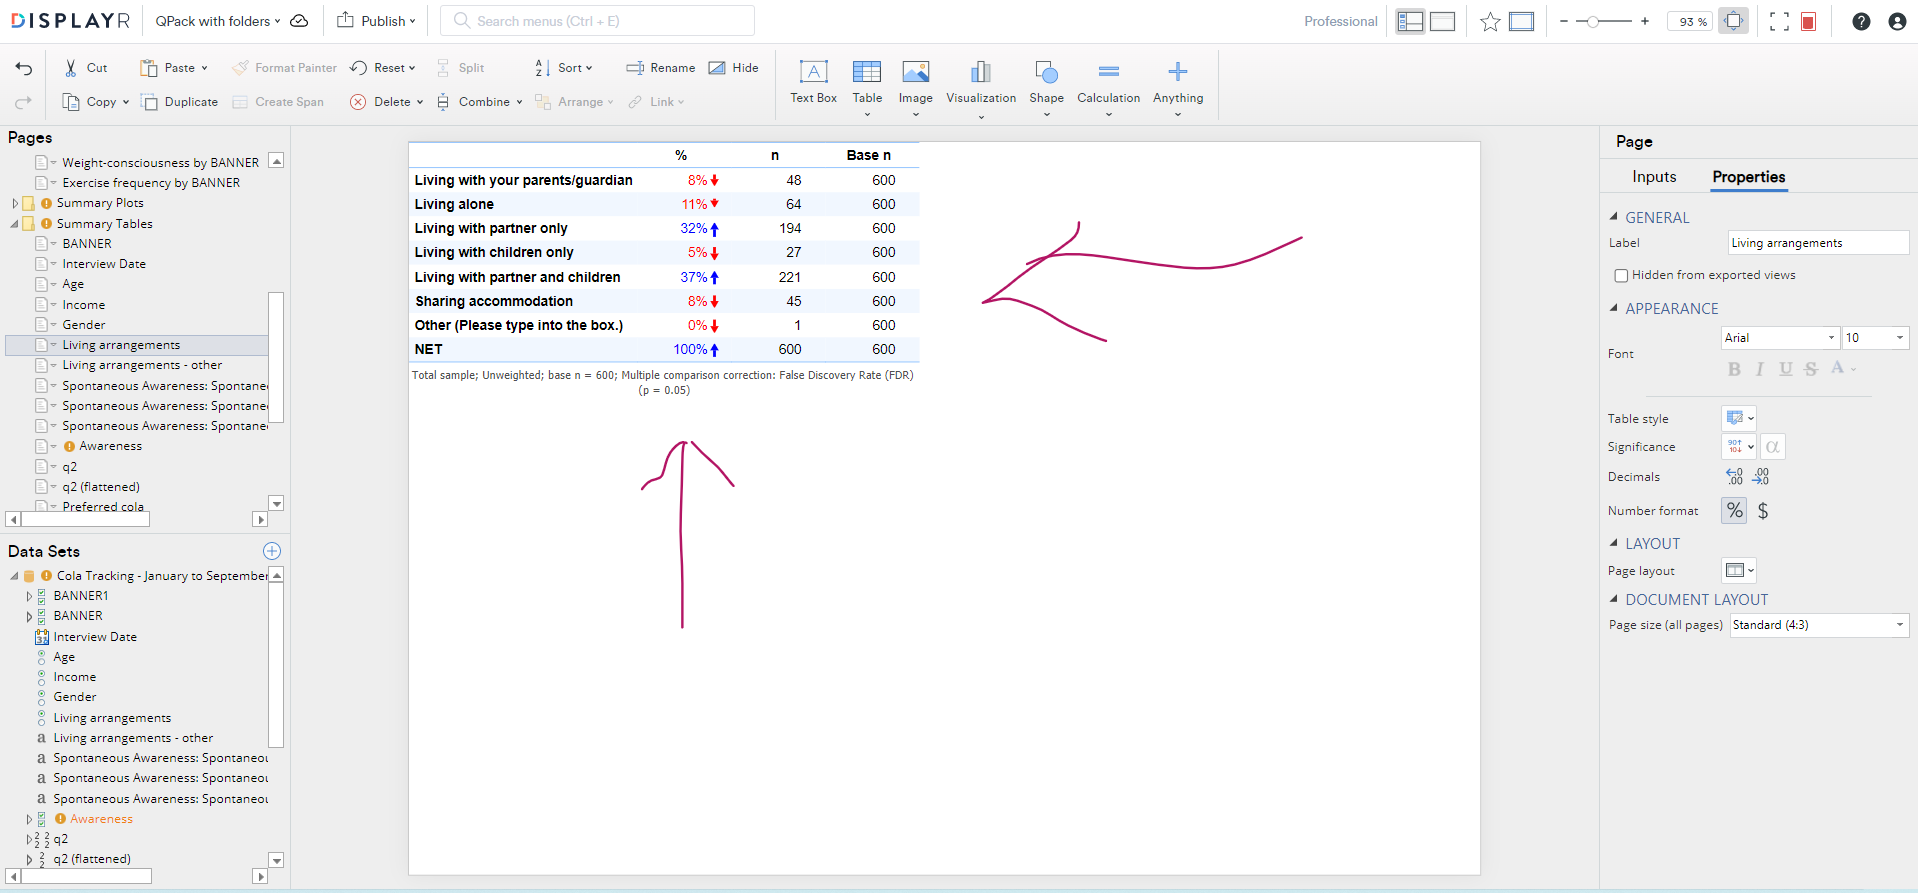This screenshot has width=1918, height=893.
Task: Open the font size dropdown
Action: tap(1875, 338)
